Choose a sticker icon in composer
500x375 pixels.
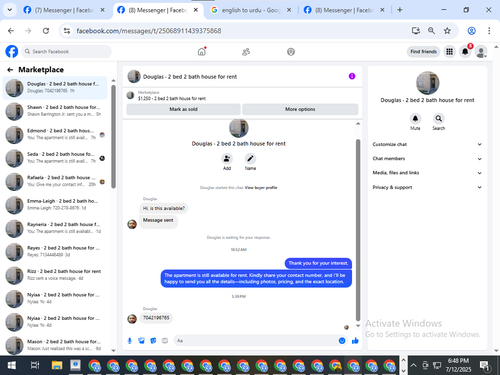153,341
